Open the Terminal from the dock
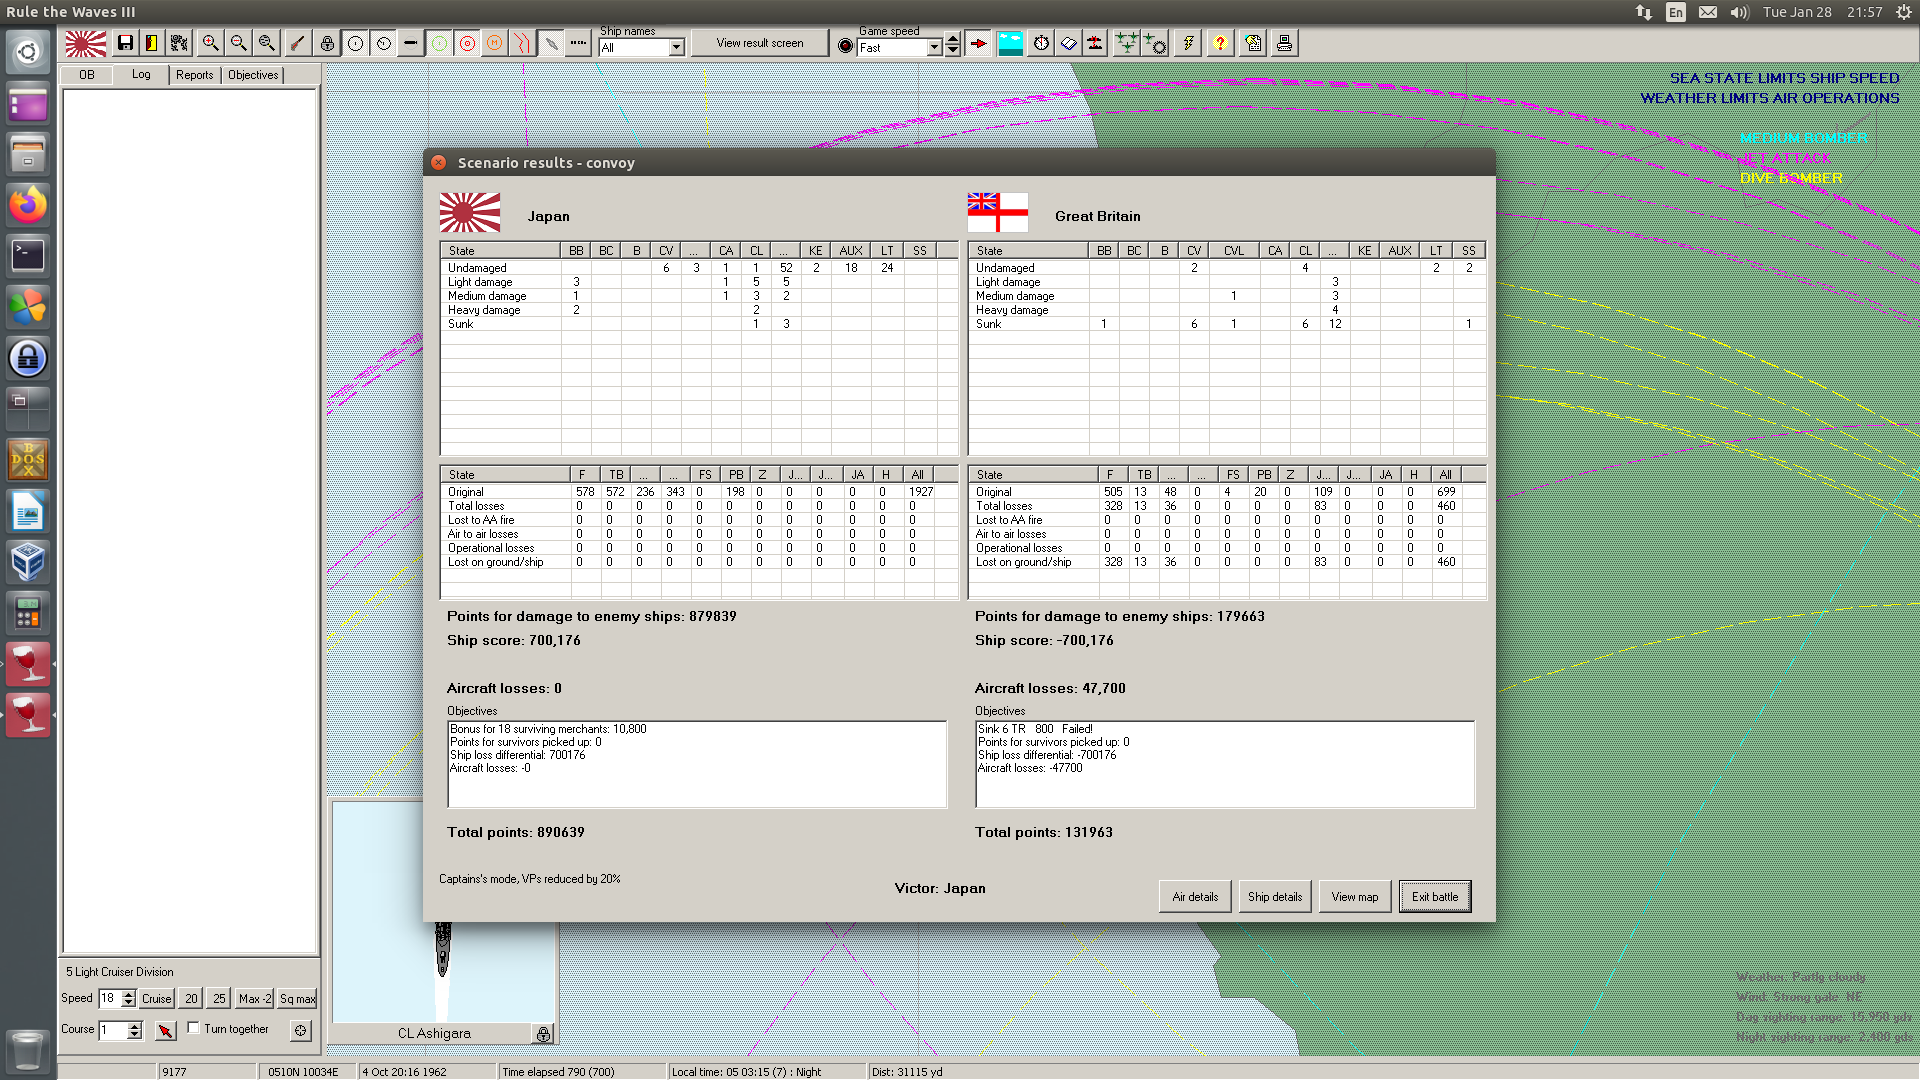The width and height of the screenshot is (1920, 1080). [x=28, y=256]
